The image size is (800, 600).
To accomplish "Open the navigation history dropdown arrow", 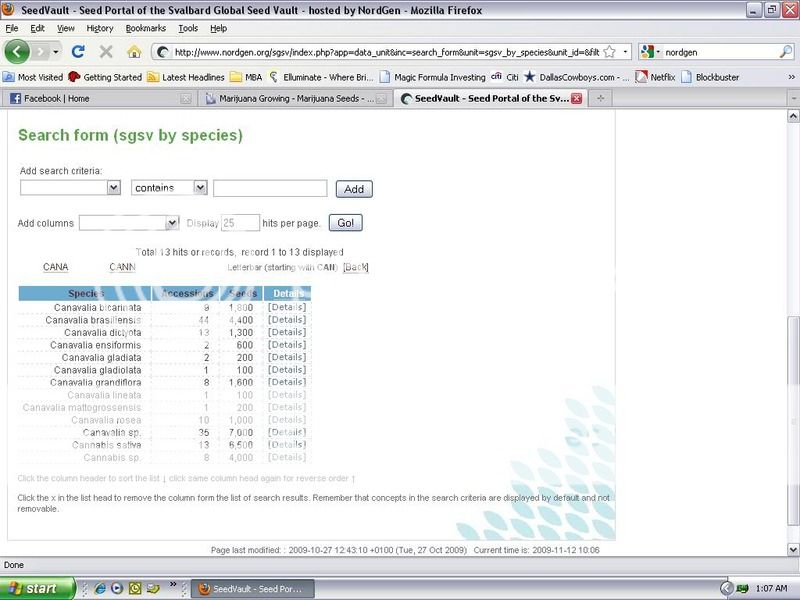I will [x=56, y=52].
